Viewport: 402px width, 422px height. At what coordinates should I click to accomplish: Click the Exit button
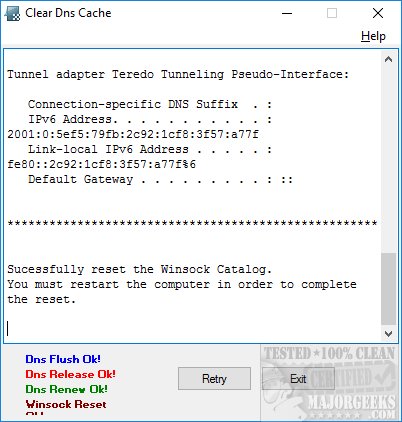pos(298,379)
